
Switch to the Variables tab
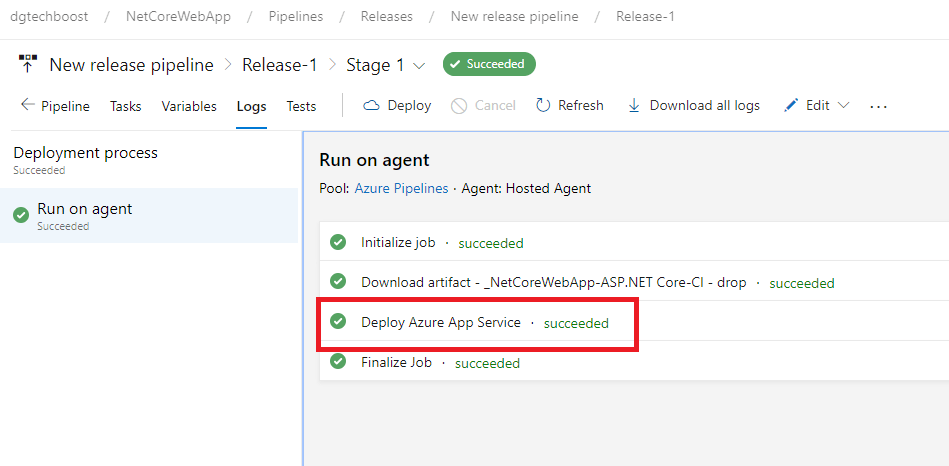(189, 106)
